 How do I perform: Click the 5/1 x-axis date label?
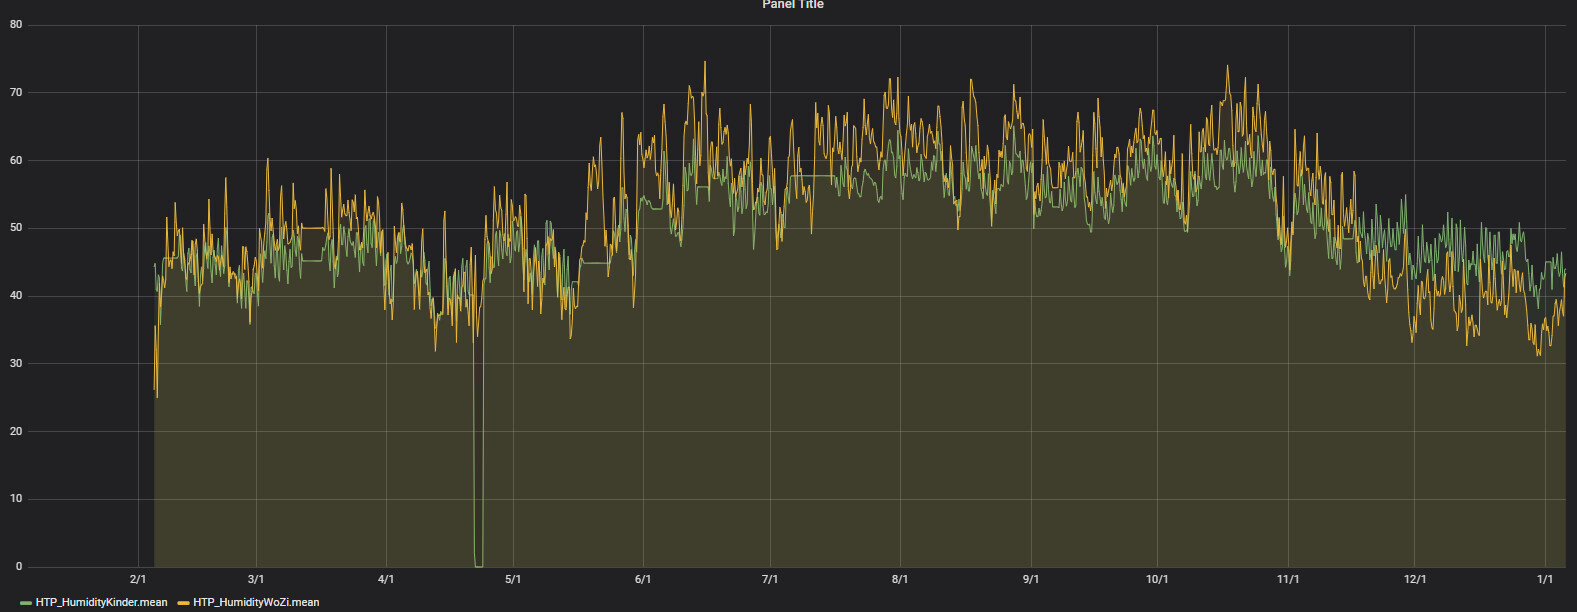pyautogui.click(x=513, y=579)
